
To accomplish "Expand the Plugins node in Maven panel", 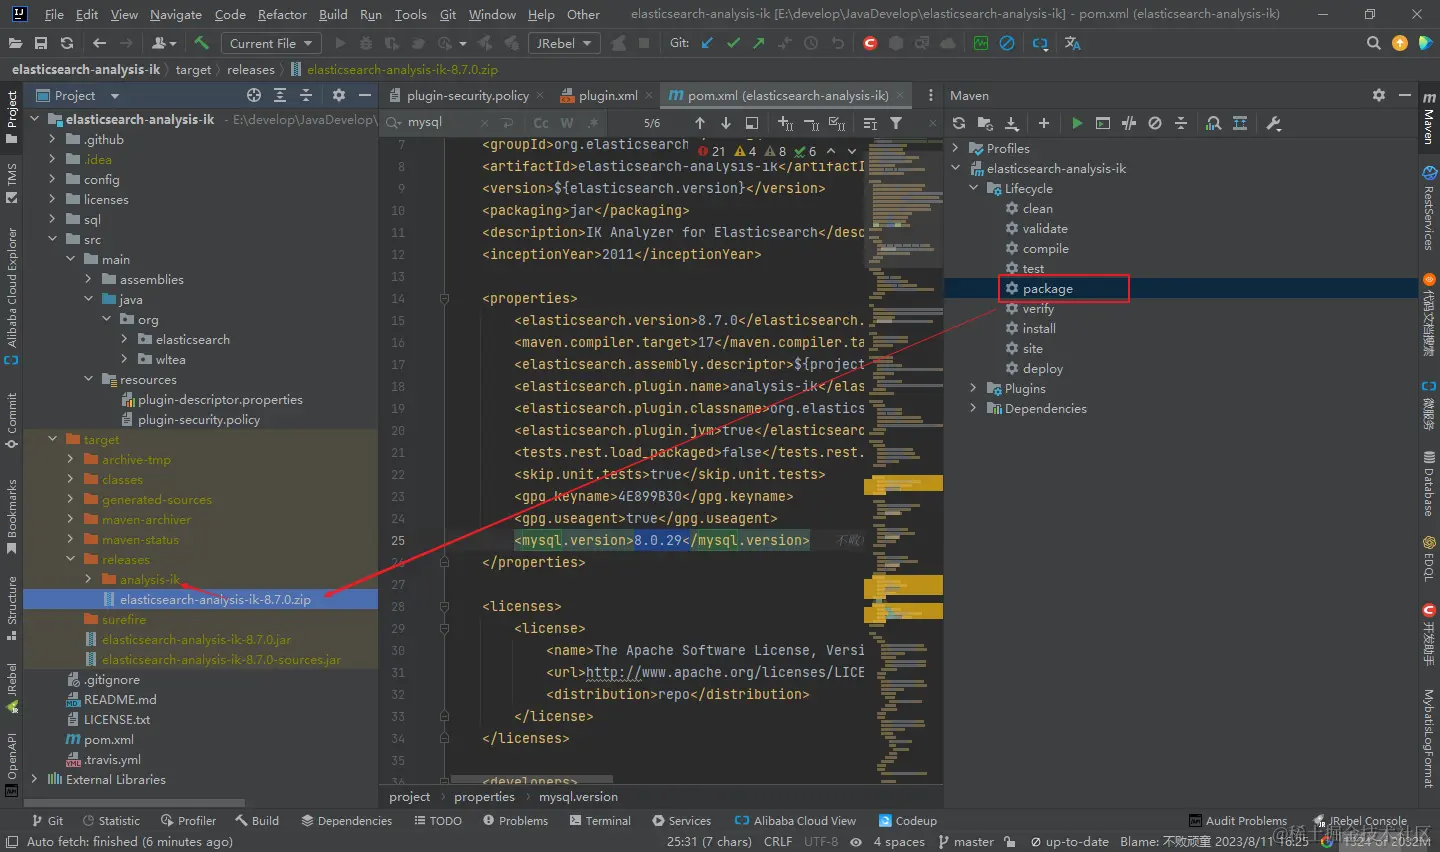I will click(x=973, y=388).
